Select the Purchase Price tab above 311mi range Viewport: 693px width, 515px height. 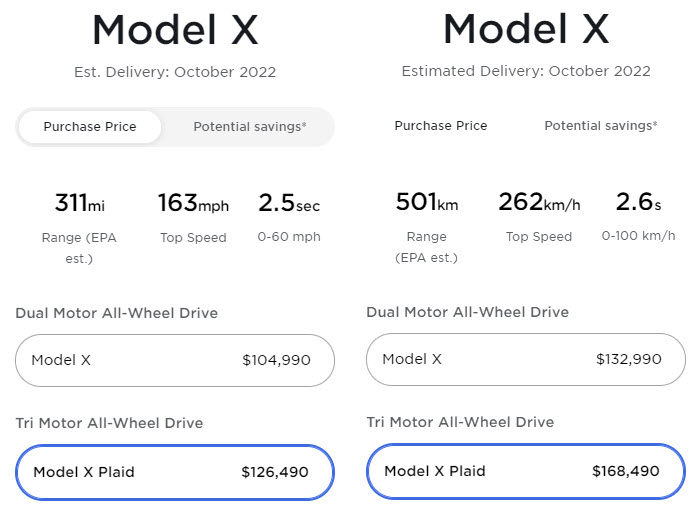tap(91, 127)
